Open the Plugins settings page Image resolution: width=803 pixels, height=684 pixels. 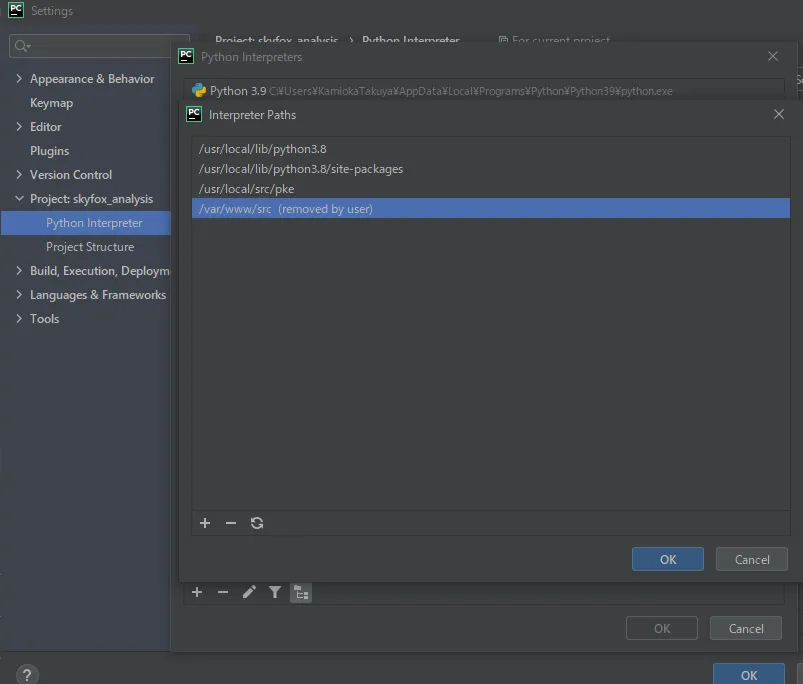pos(49,151)
